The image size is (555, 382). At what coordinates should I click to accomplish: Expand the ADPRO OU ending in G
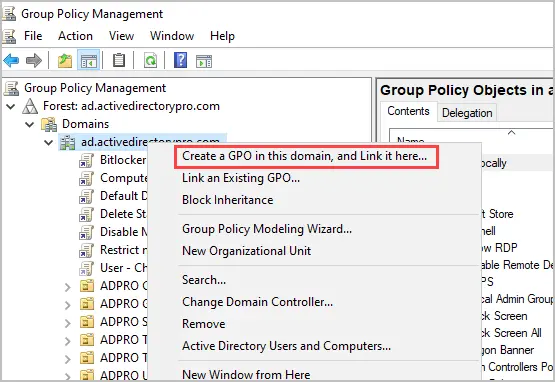[68, 305]
